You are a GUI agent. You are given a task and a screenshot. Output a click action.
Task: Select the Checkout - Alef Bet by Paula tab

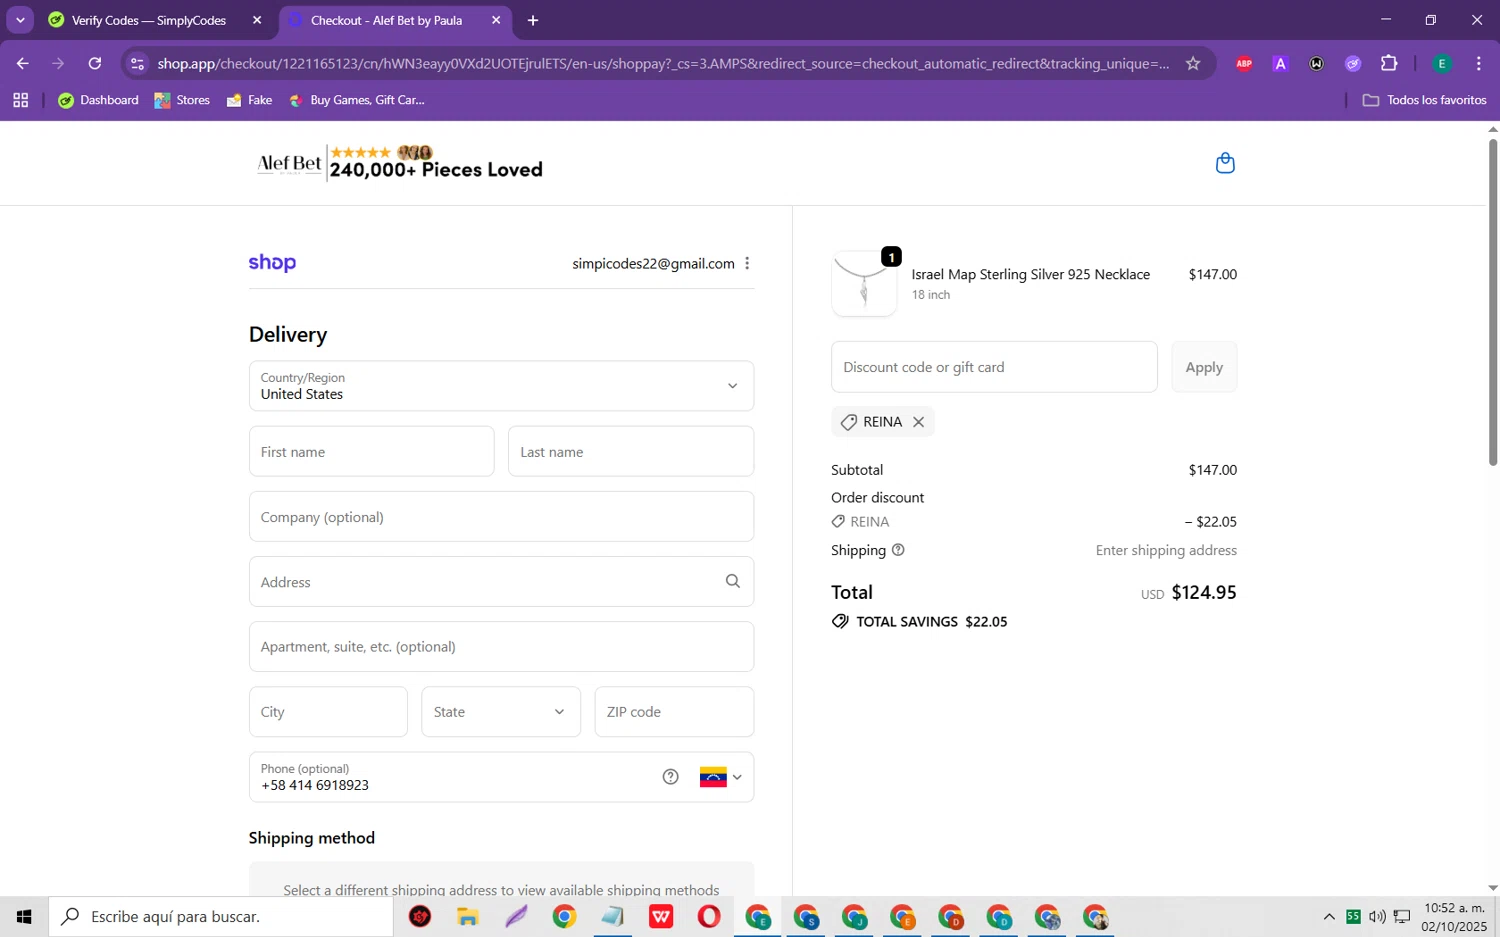pyautogui.click(x=386, y=20)
